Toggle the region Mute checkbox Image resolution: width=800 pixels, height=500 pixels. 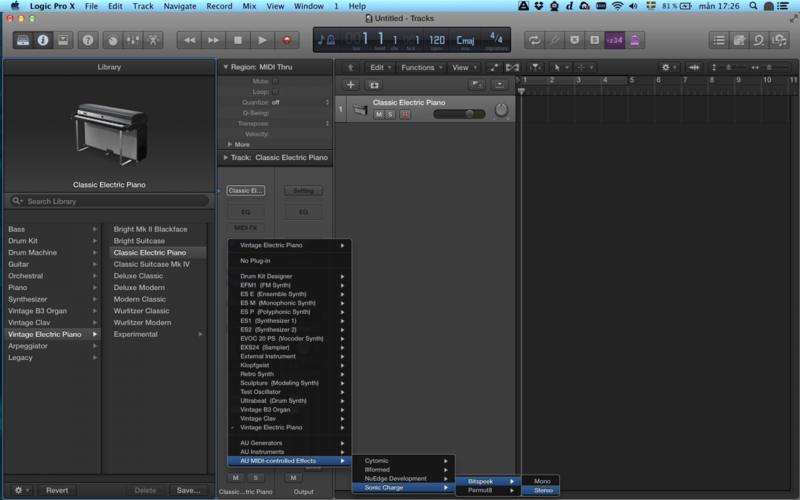276,81
